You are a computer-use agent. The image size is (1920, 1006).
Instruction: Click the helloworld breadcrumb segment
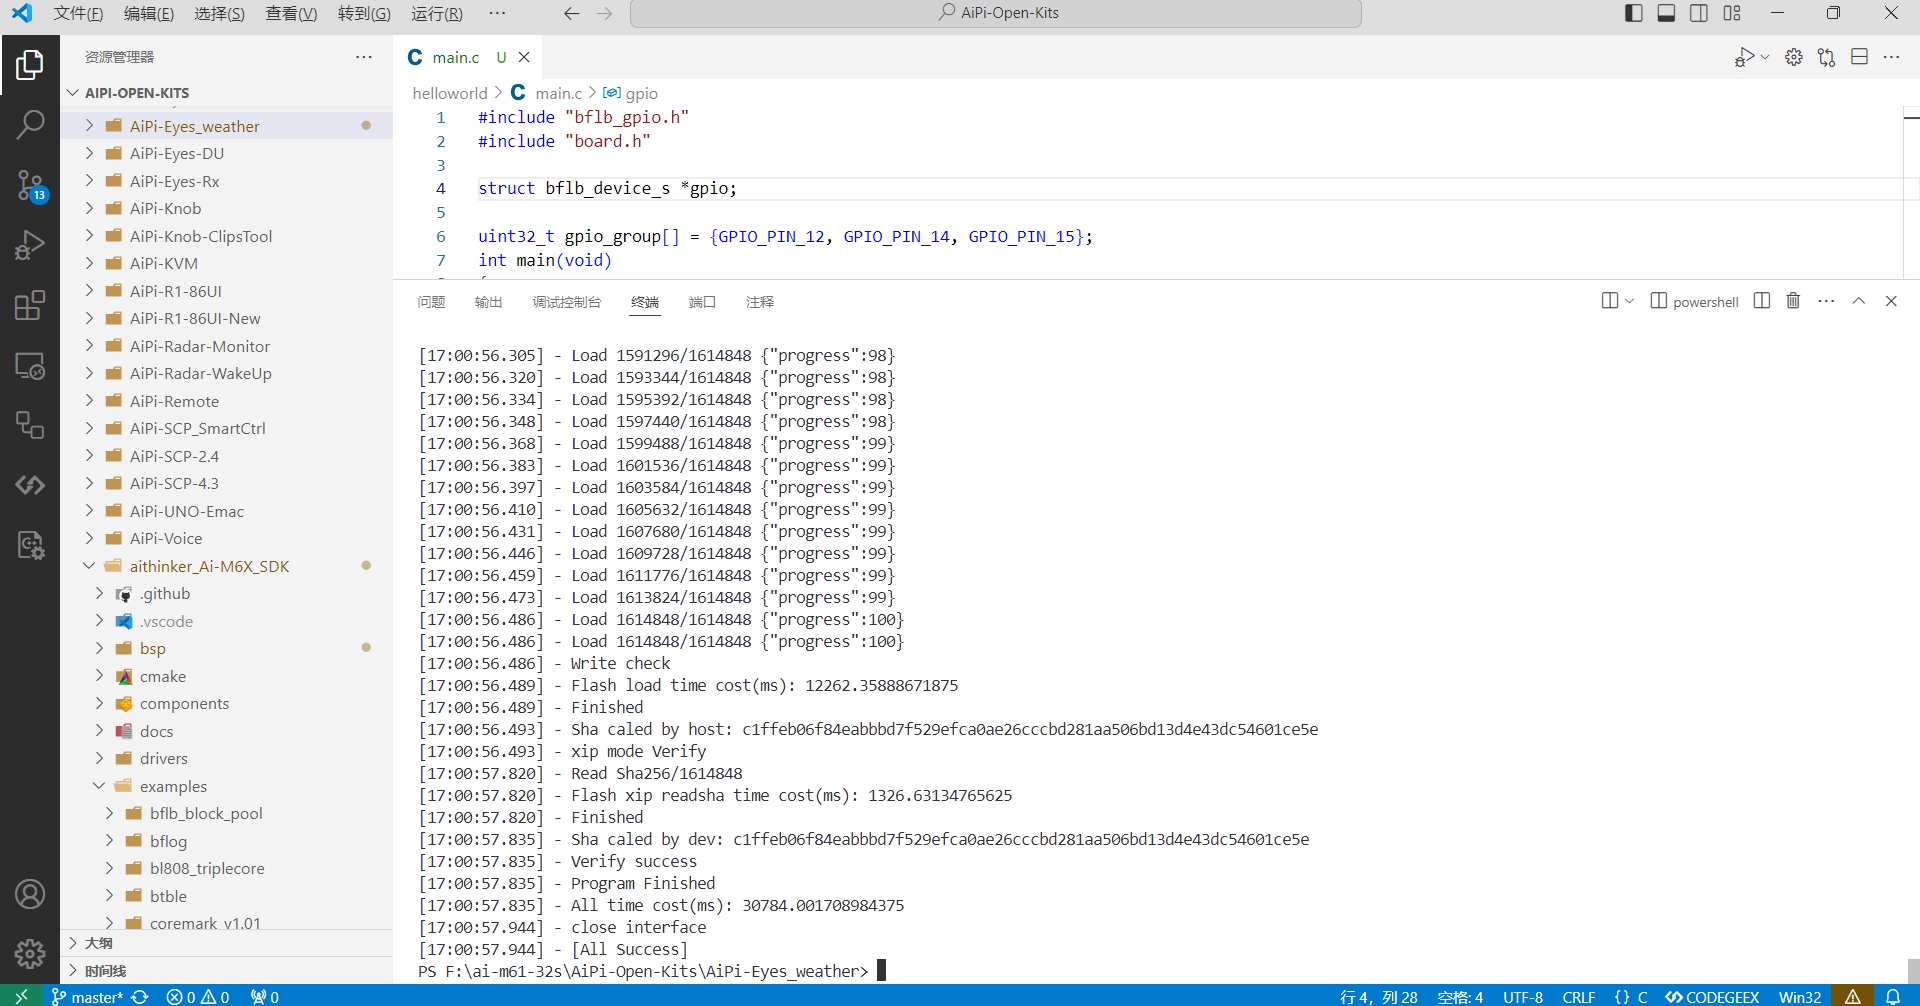coord(450,93)
